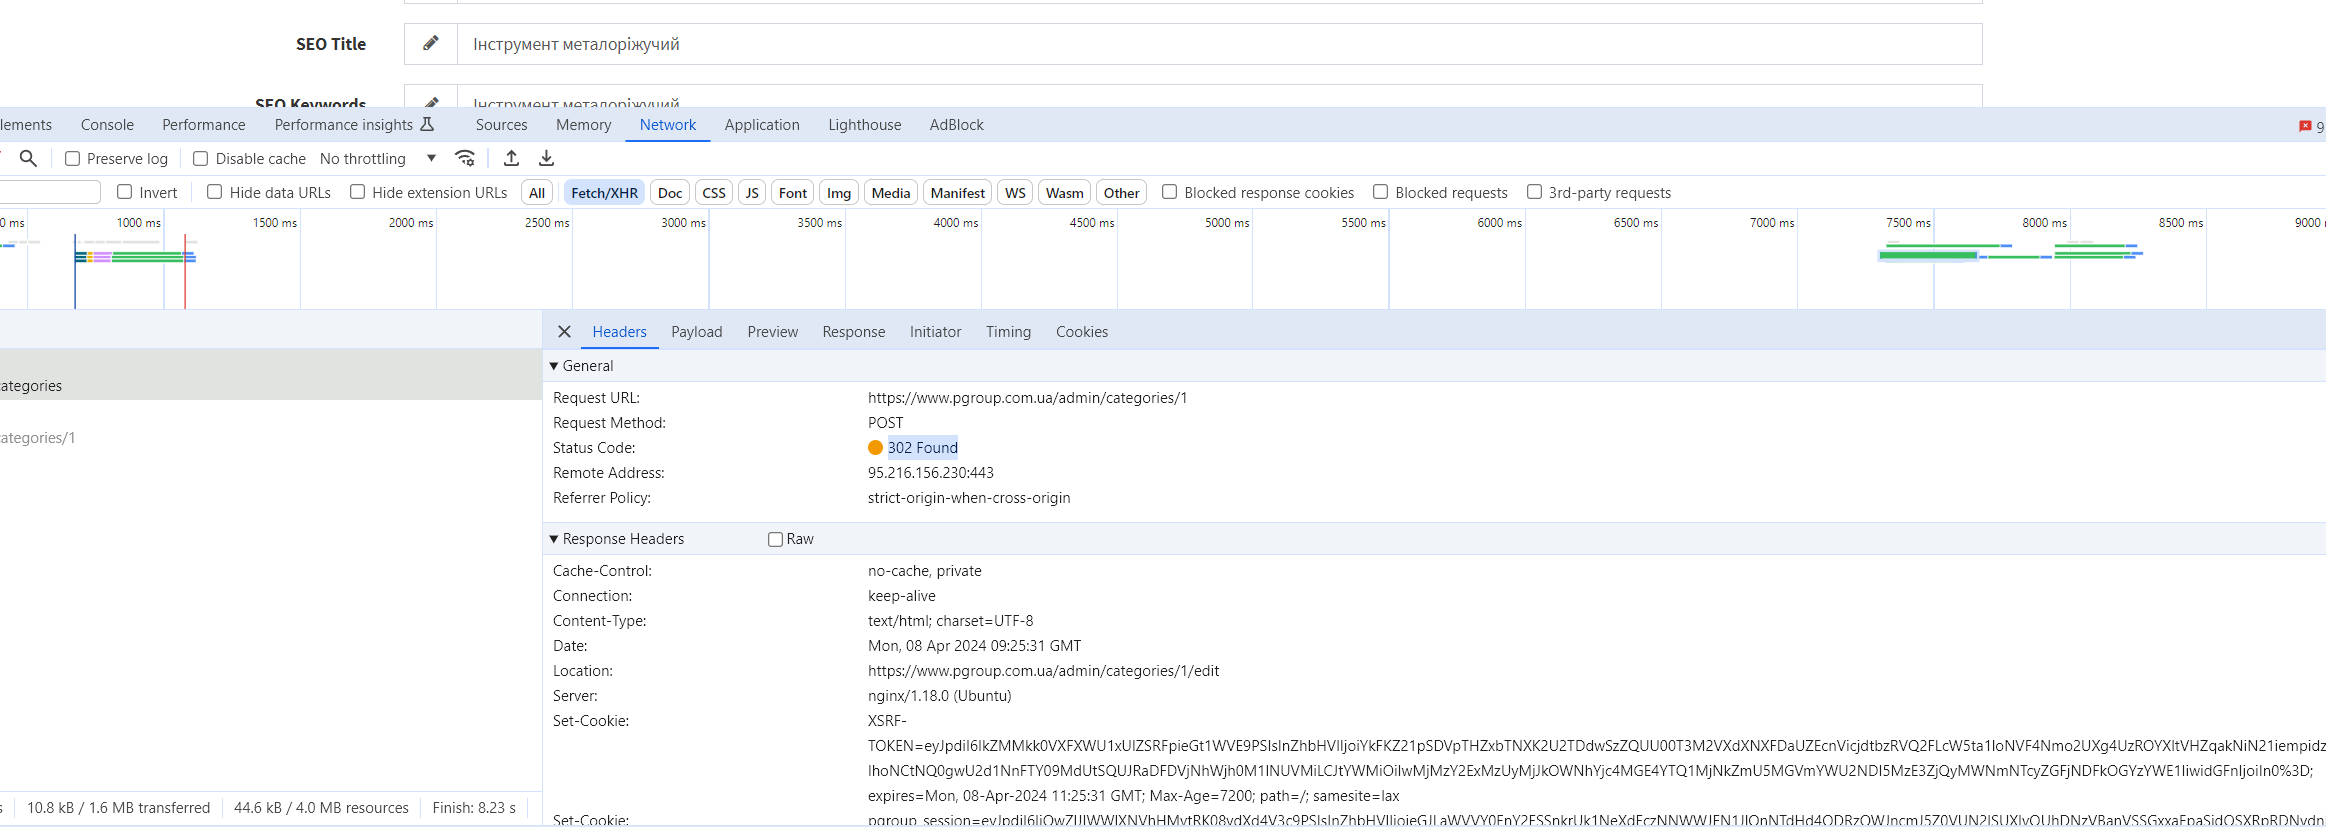
Task: Click the SEO Title pencil icon
Action: pyautogui.click(x=431, y=44)
